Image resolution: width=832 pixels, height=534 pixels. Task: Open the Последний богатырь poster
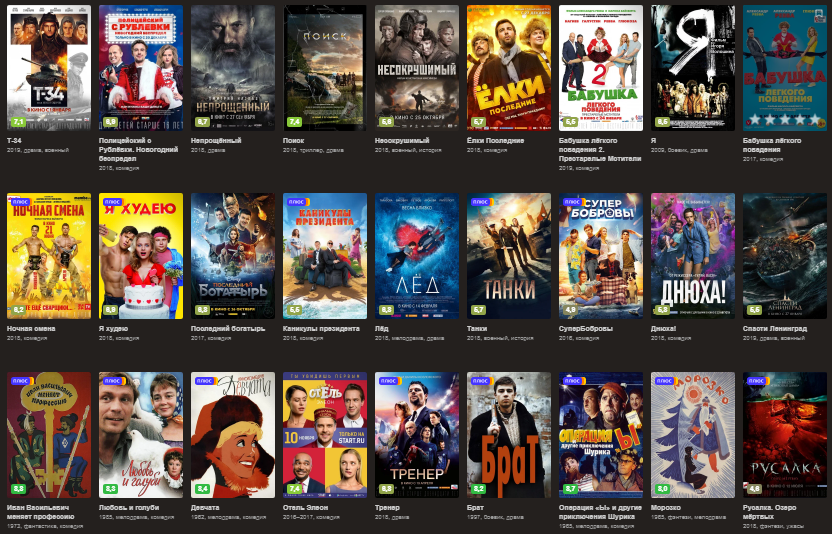(x=233, y=256)
